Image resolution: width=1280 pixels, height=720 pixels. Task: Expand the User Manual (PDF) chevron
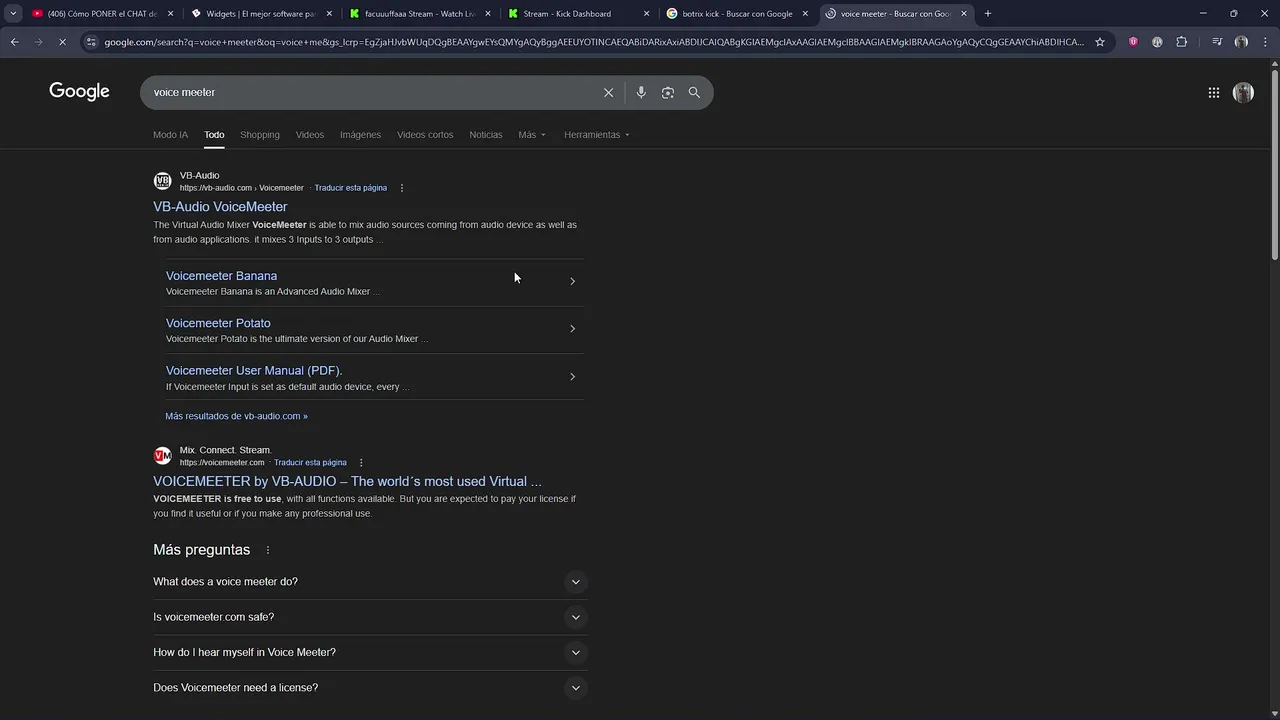point(572,377)
